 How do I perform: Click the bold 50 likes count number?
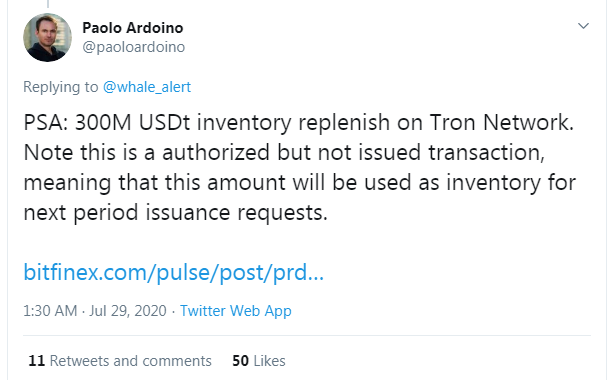click(240, 361)
